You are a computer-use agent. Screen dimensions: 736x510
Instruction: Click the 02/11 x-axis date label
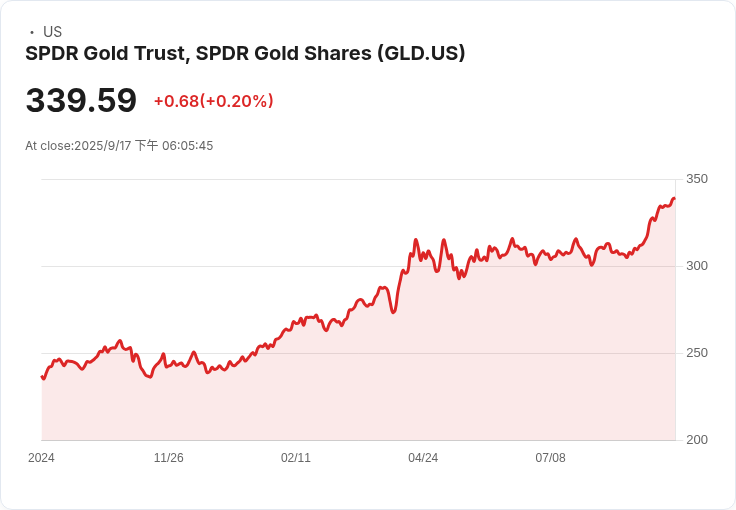point(296,458)
